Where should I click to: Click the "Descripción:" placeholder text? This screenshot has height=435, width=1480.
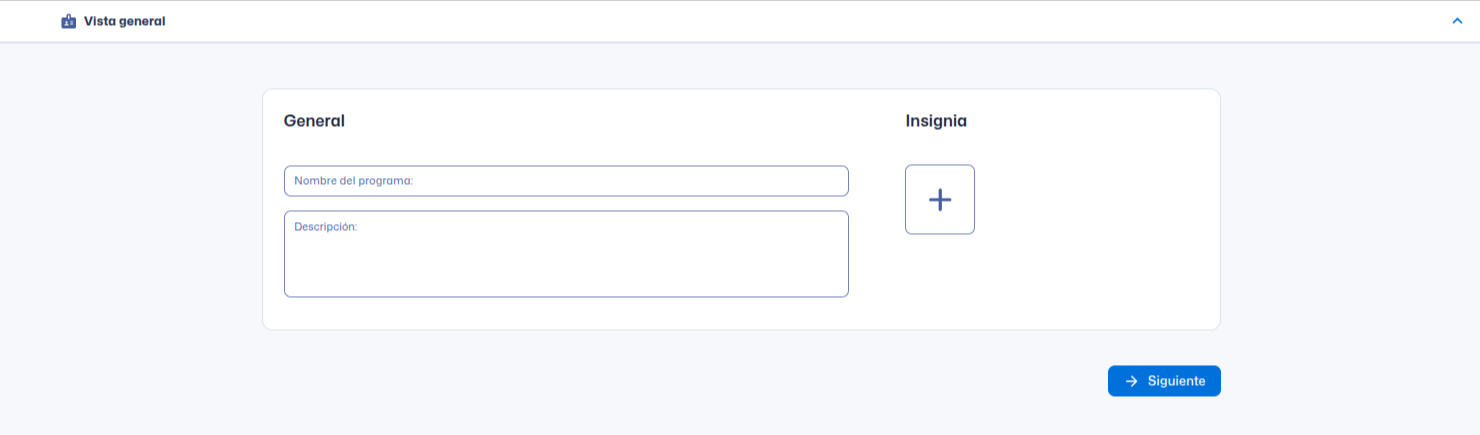click(x=326, y=227)
